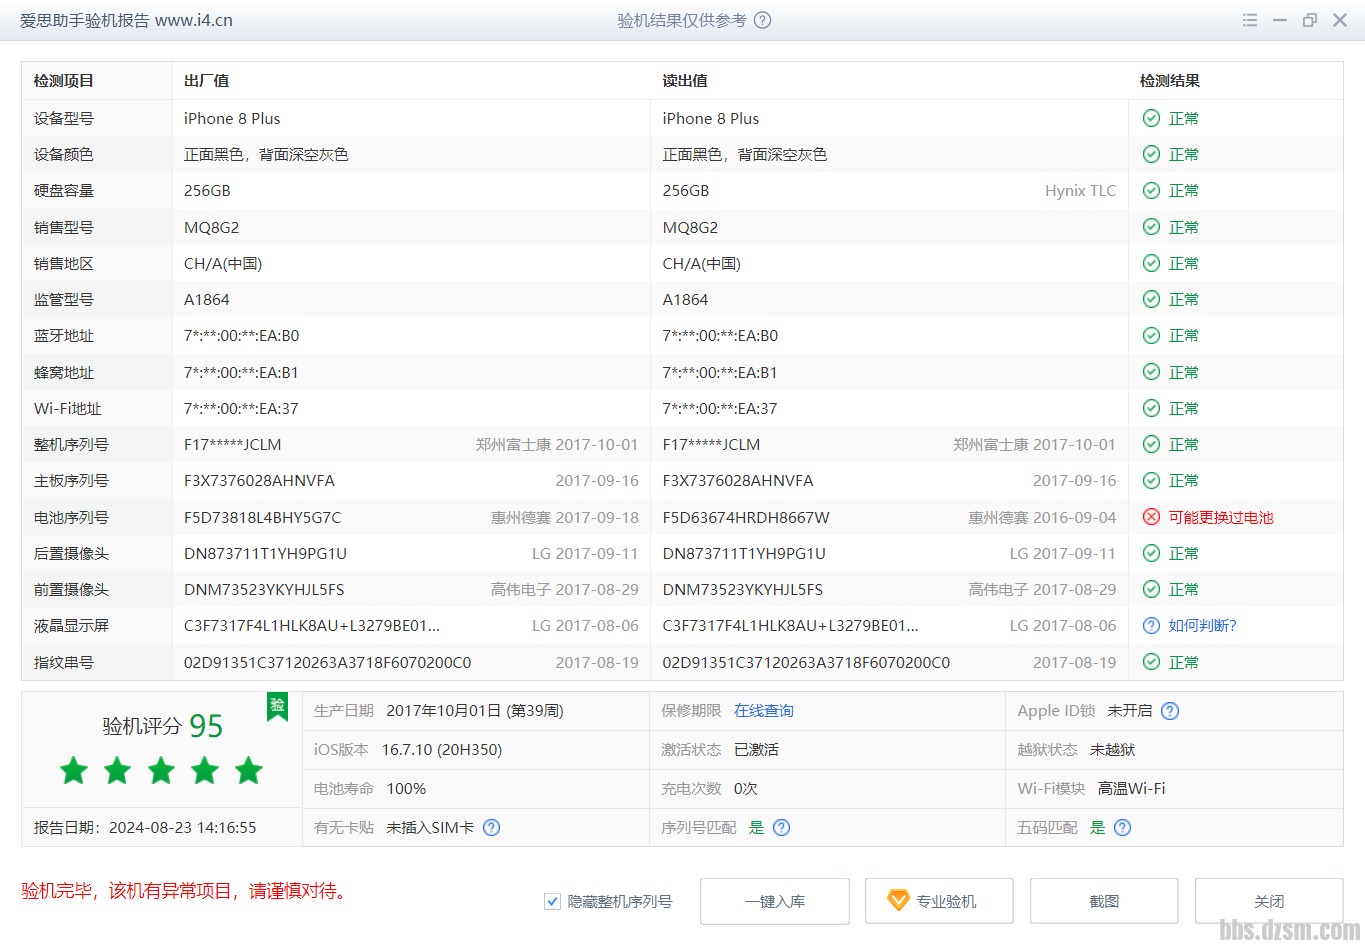This screenshot has height=945, width=1365.
Task: Click question icon in 液晶显示屏 row
Action: point(1151,626)
